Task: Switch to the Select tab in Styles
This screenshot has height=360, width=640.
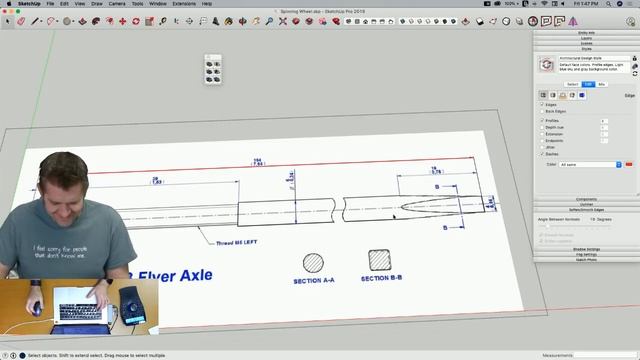Action: click(x=573, y=84)
